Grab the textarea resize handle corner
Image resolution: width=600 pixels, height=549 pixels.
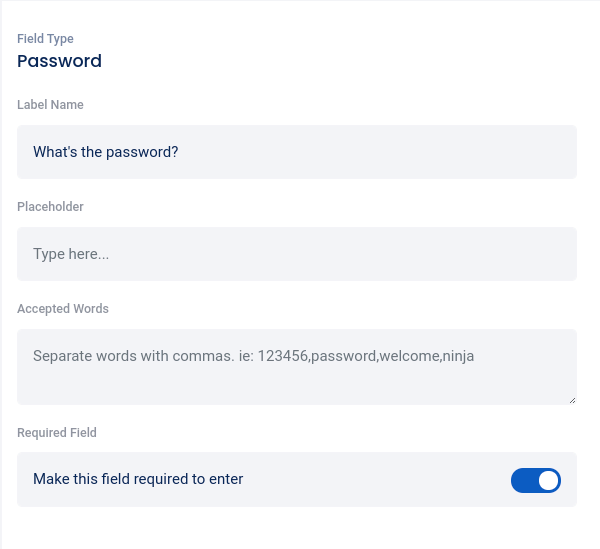[572, 400]
